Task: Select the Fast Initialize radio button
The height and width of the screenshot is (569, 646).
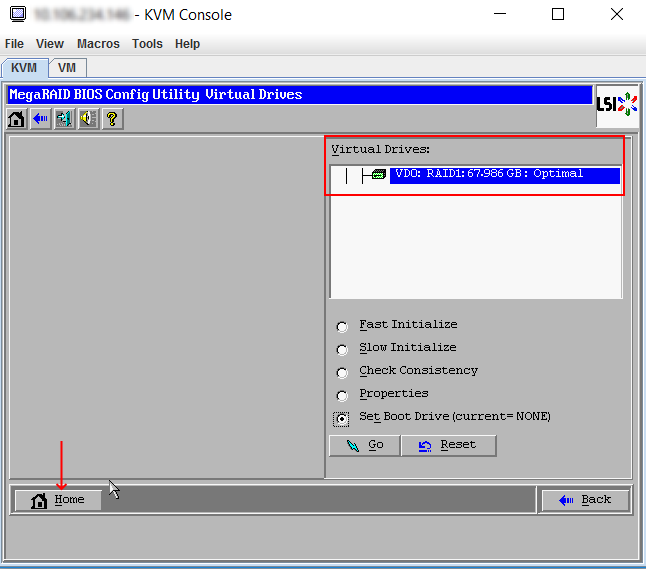Action: (342, 327)
